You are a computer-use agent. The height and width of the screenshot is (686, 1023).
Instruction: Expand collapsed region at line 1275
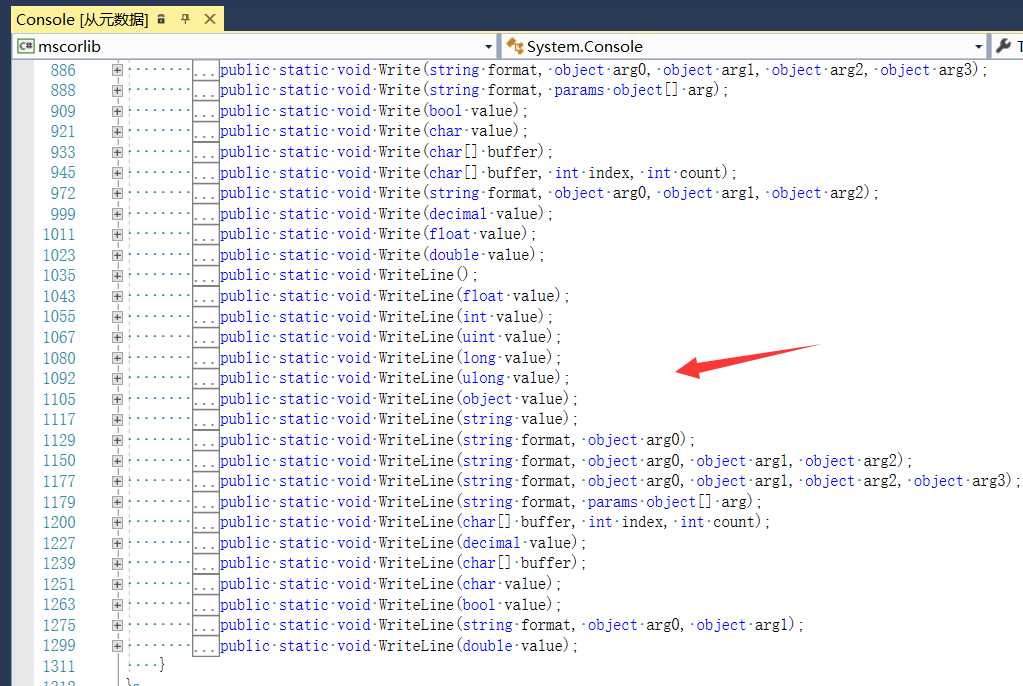[117, 625]
